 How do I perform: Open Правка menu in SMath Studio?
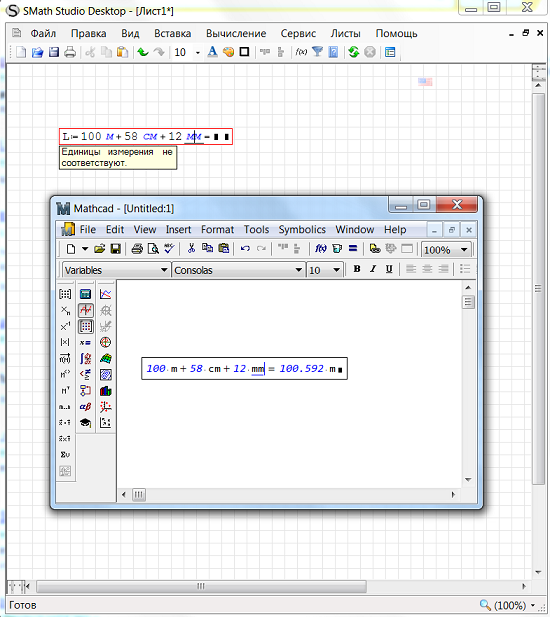coord(89,33)
